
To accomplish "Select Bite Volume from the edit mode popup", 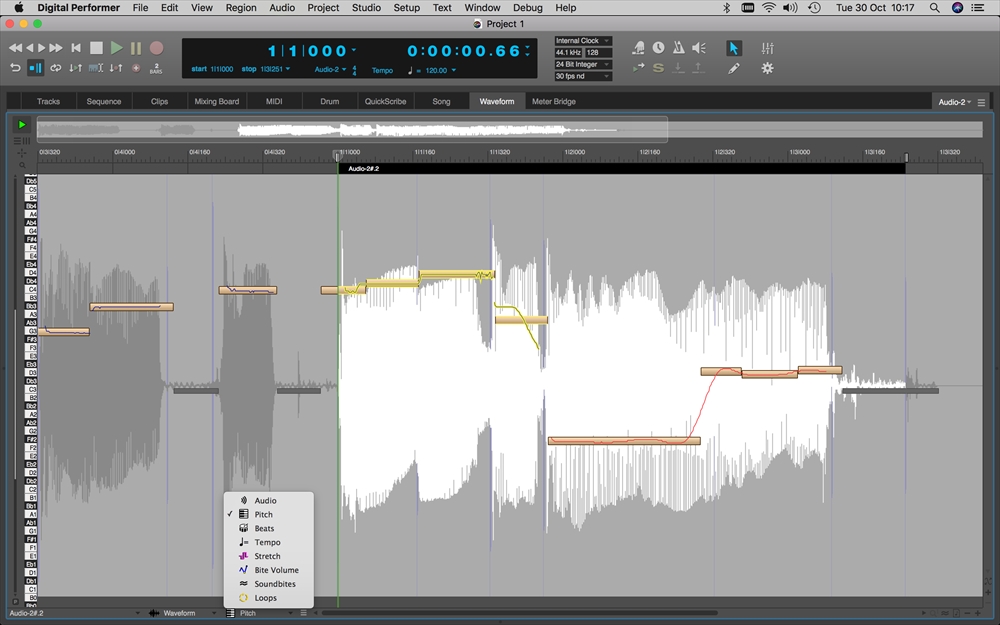I will point(268,570).
